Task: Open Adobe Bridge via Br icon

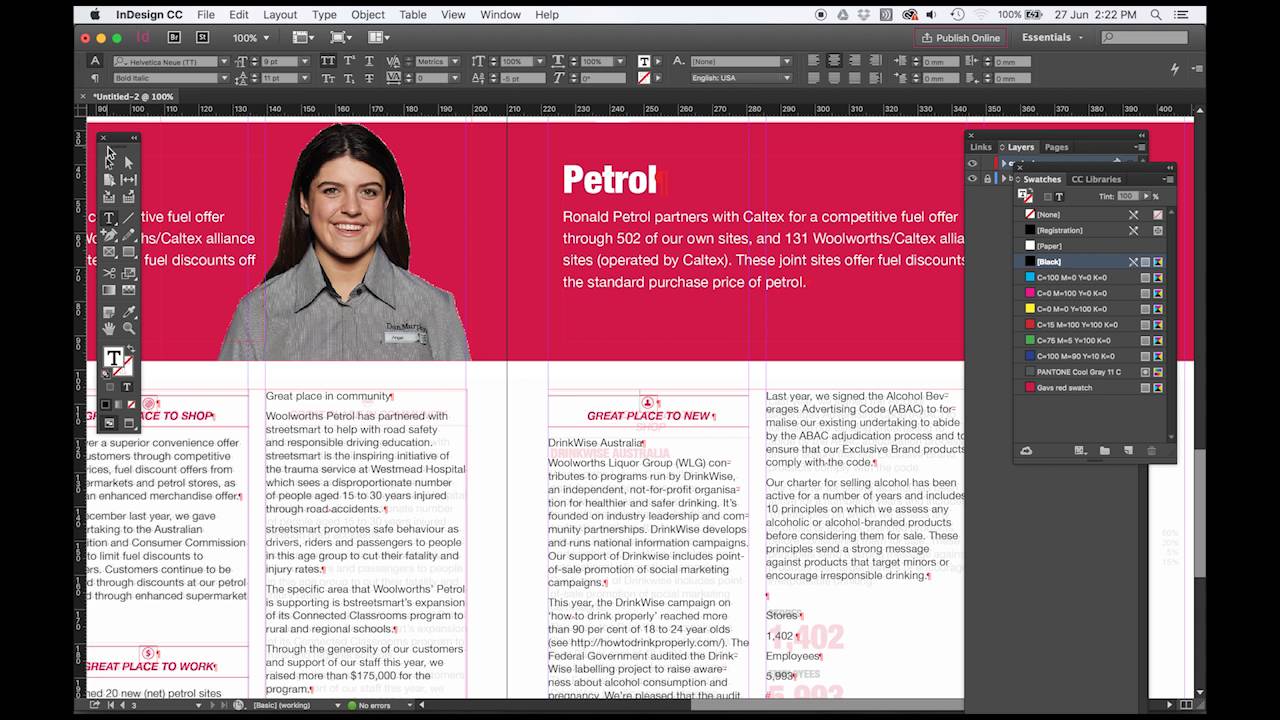Action: 174,38
